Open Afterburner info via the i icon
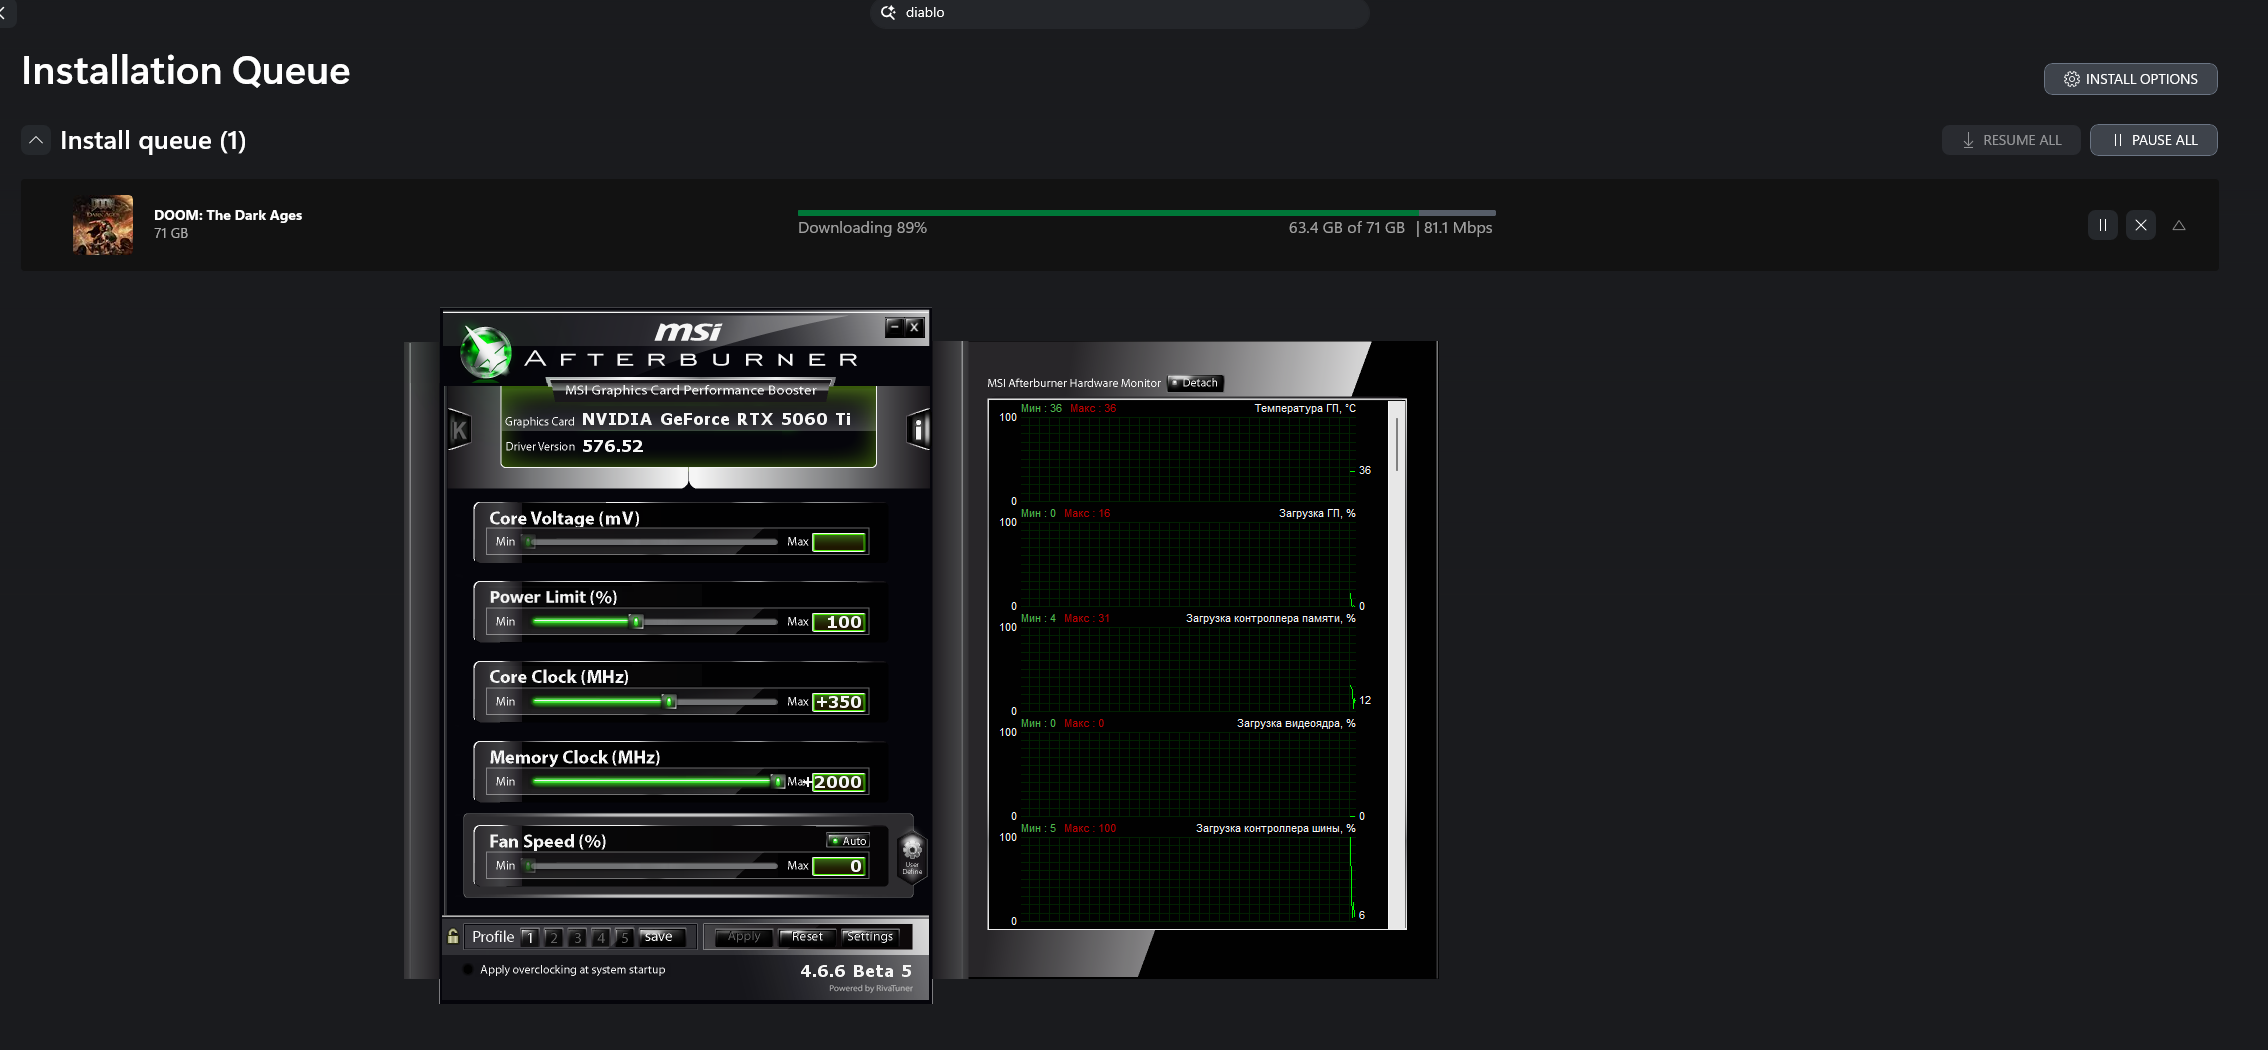Image resolution: width=2268 pixels, height=1050 pixels. point(918,430)
